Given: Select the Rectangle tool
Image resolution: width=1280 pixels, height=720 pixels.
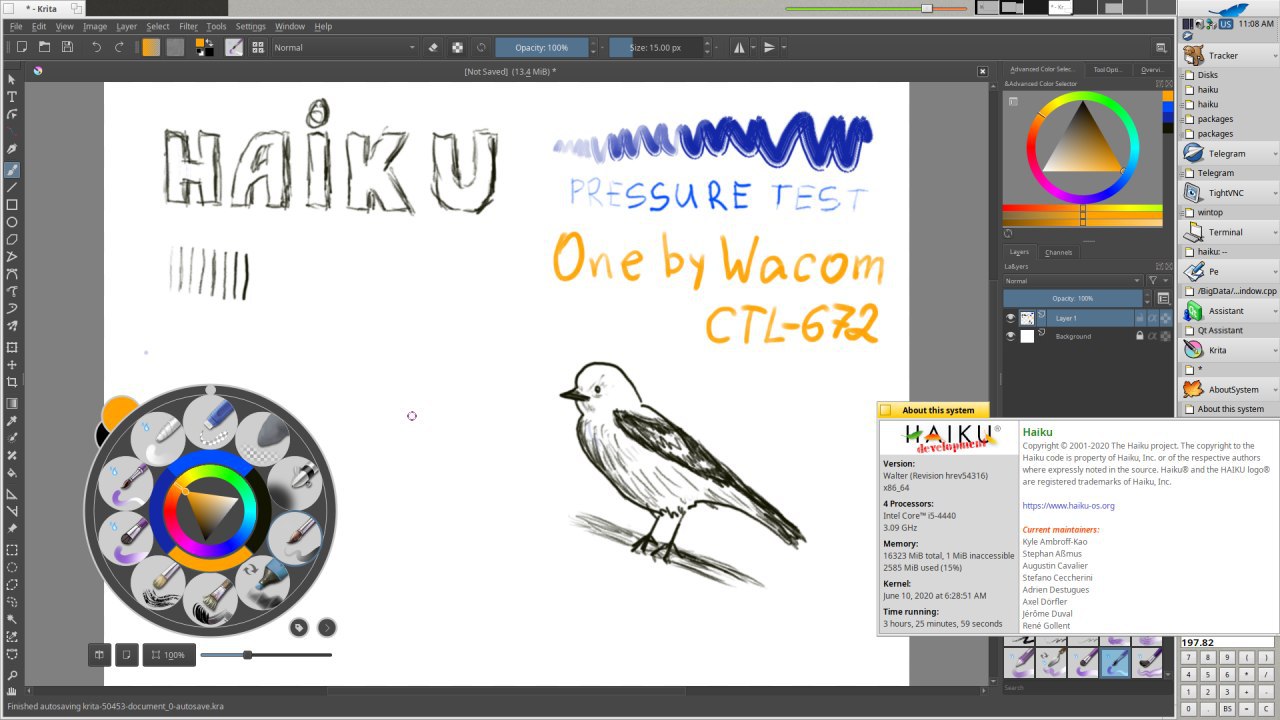Looking at the screenshot, I should (x=12, y=205).
